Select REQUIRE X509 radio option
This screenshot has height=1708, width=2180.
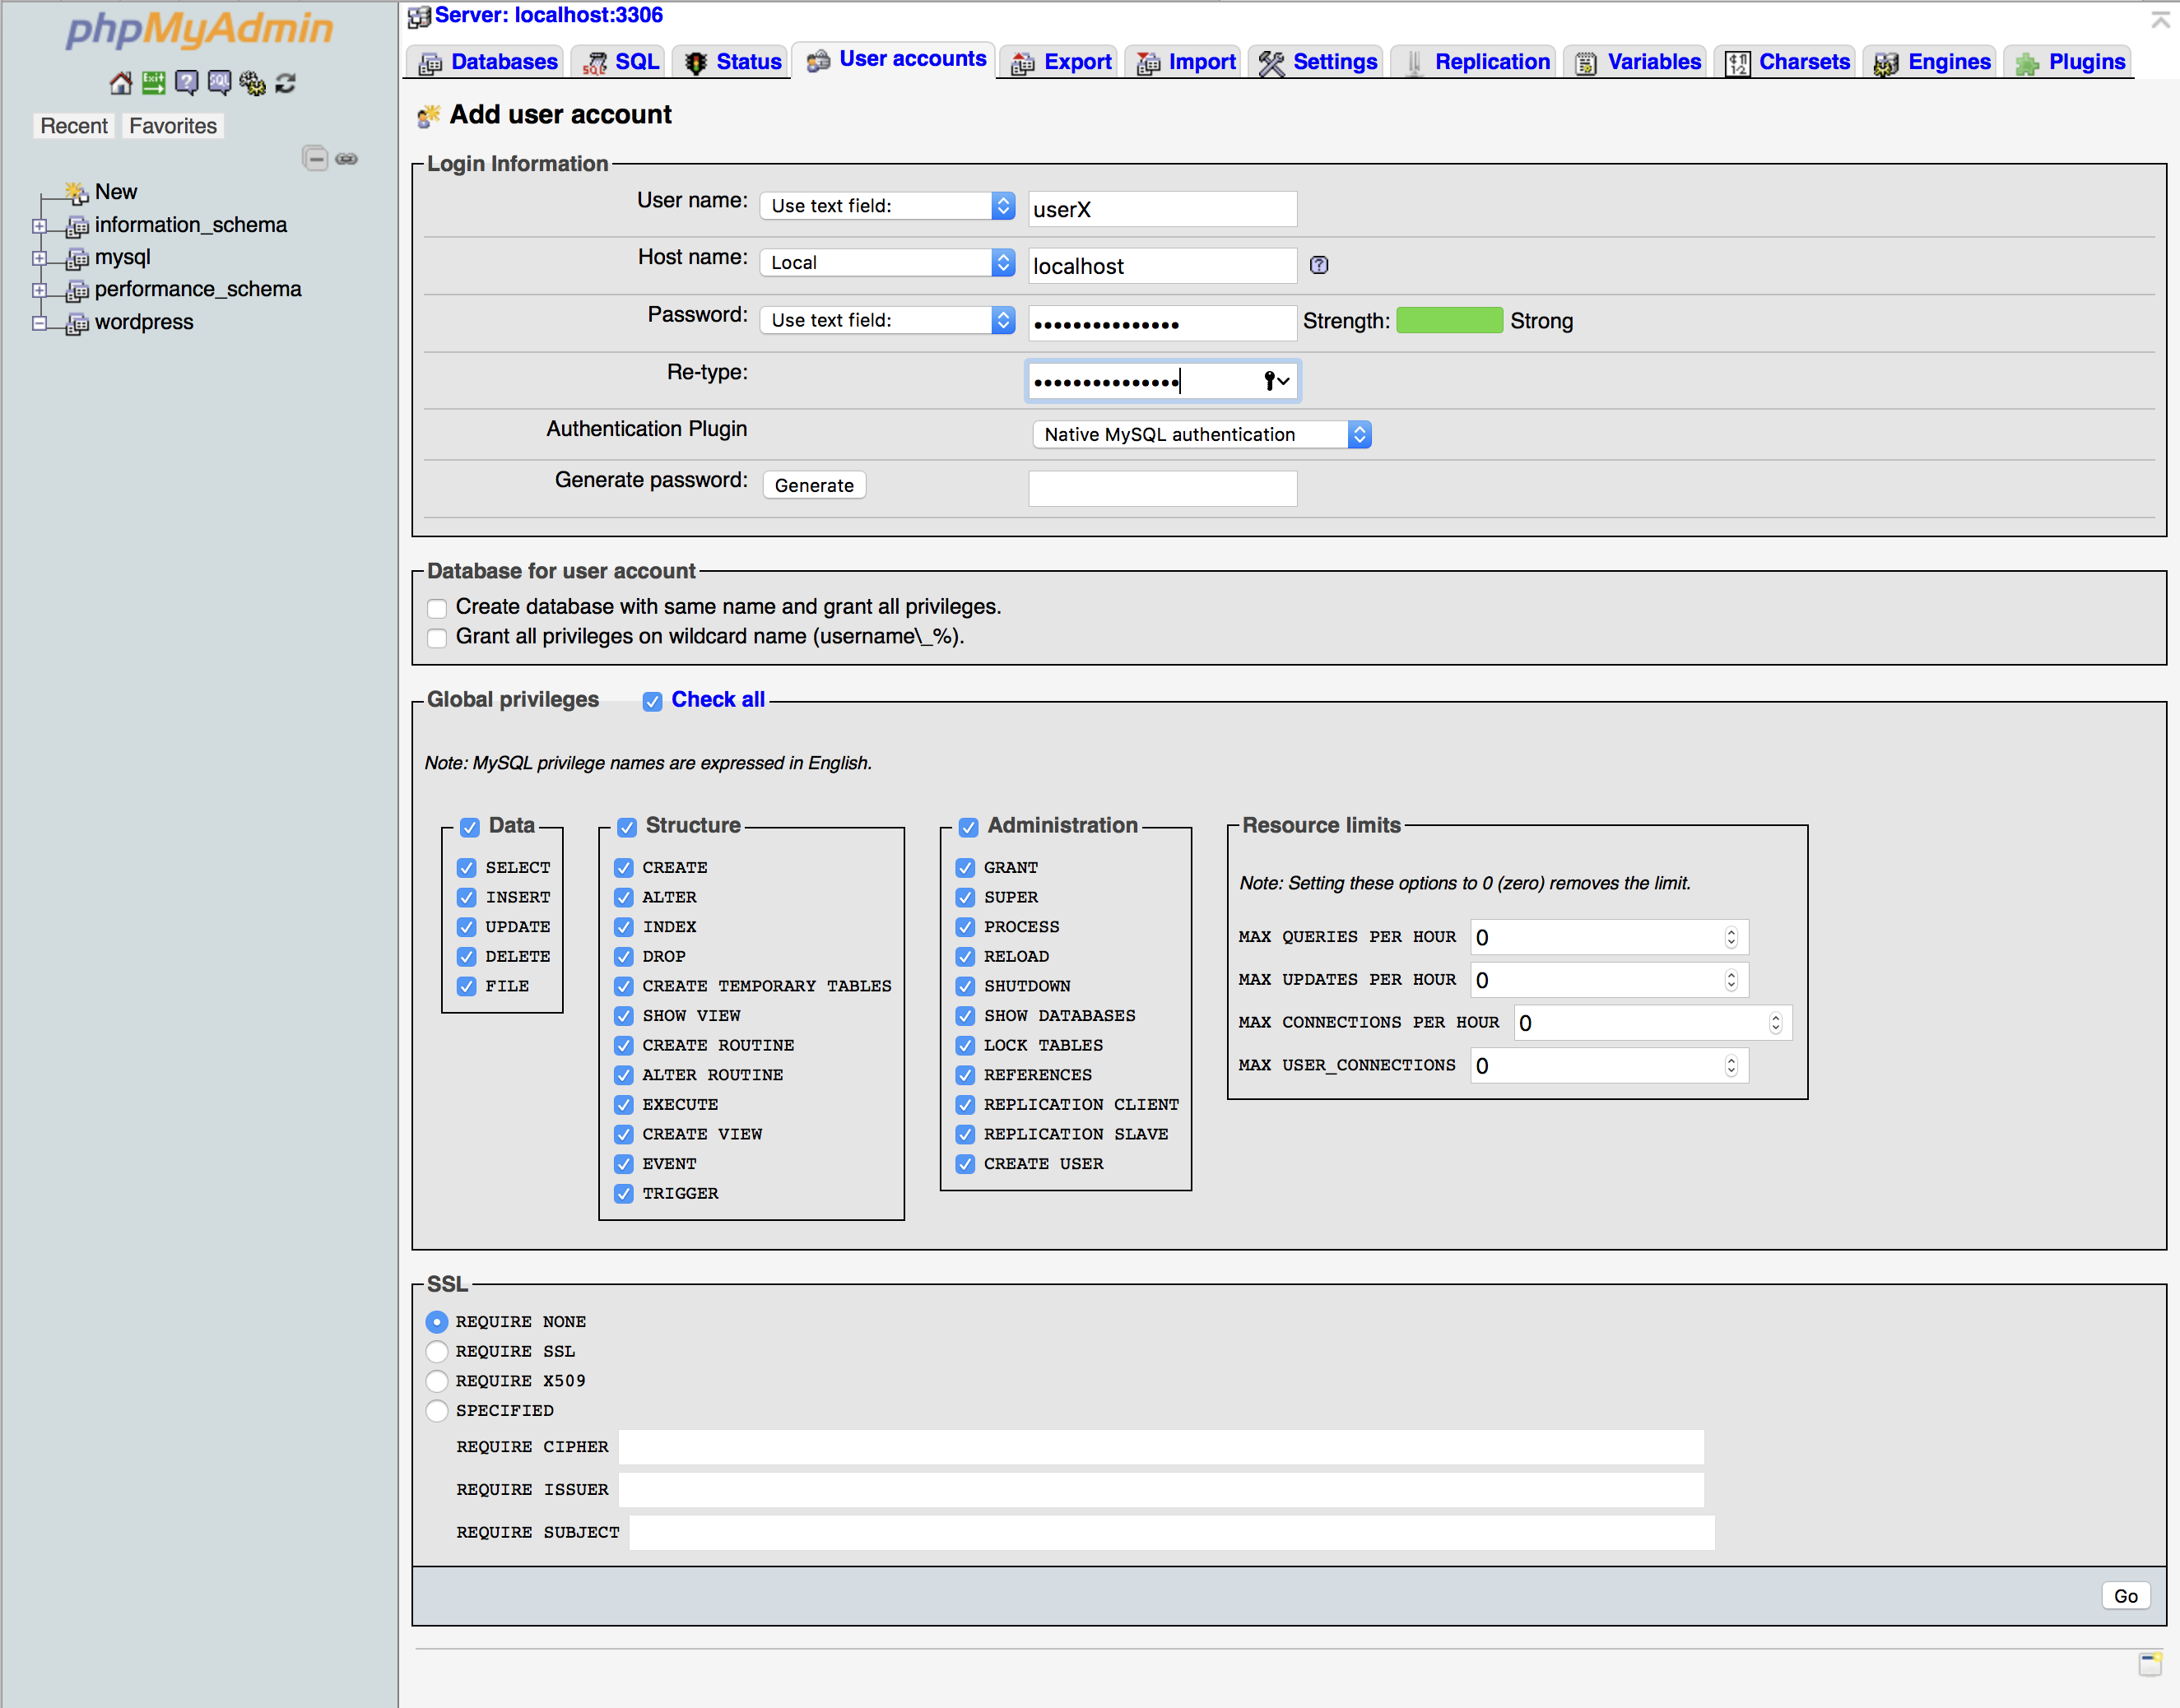tap(437, 1381)
